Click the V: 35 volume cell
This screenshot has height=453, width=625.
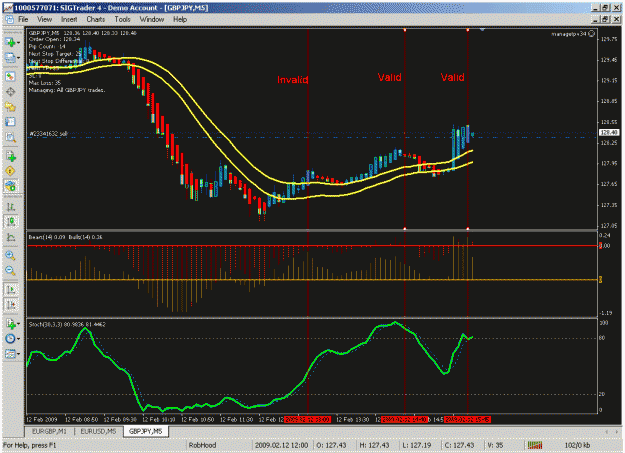click(495, 445)
